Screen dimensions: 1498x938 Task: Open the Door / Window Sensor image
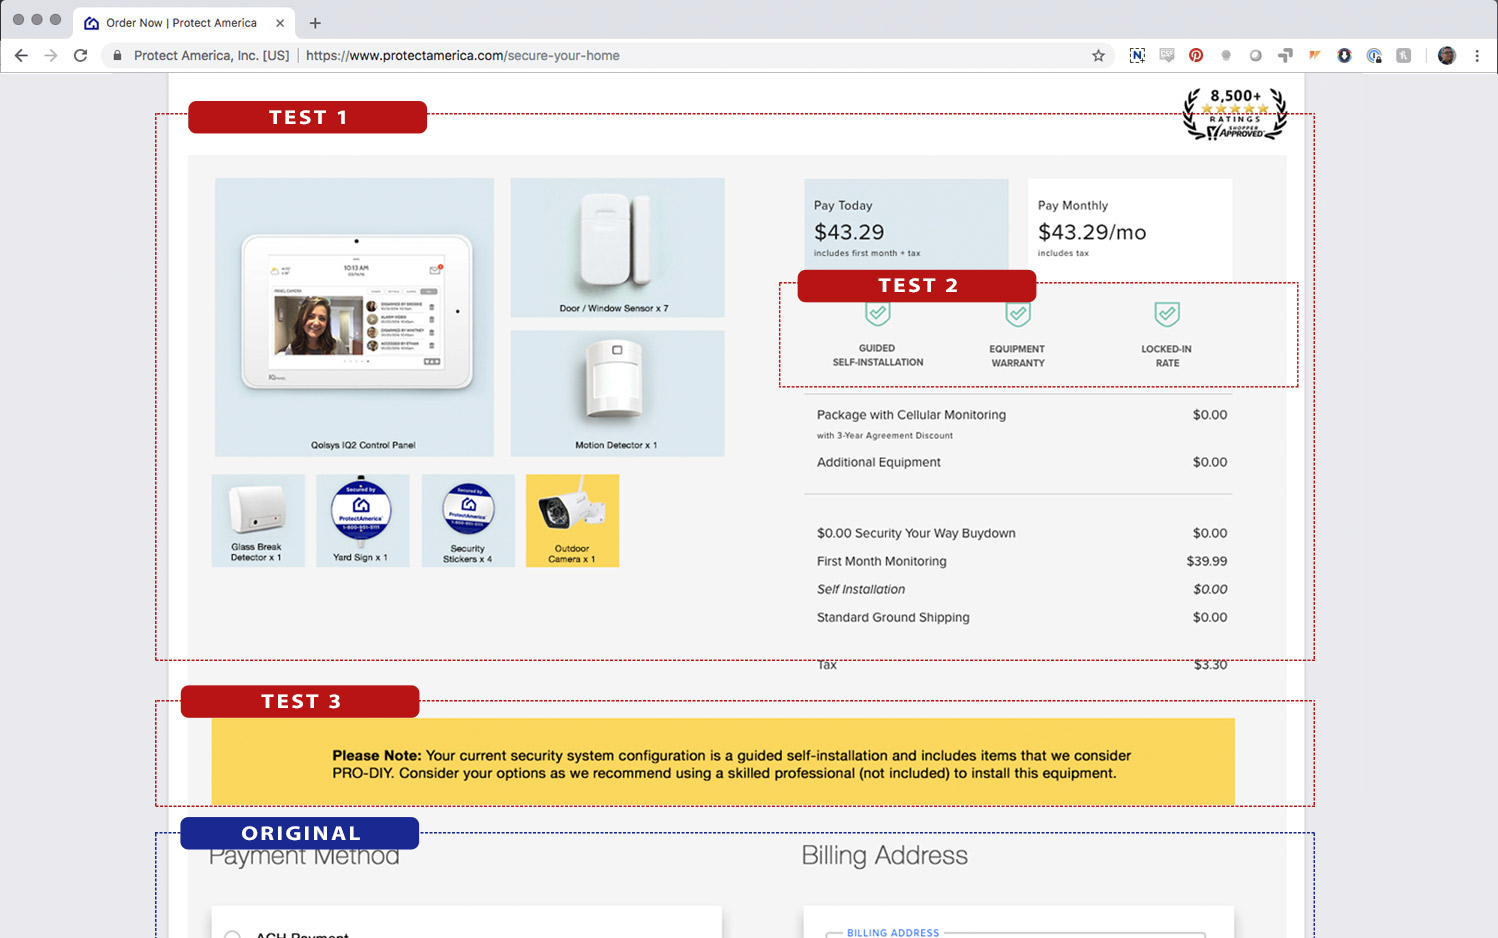(617, 247)
